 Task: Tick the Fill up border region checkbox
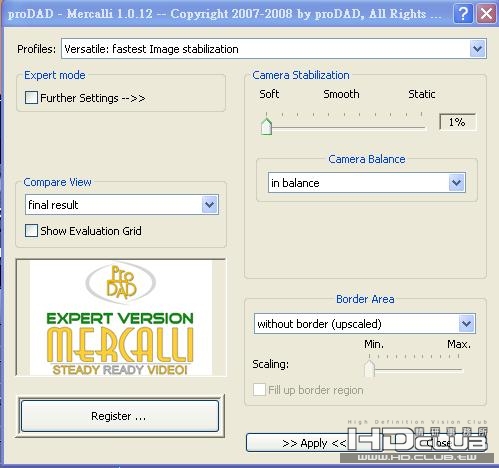(x=259, y=390)
